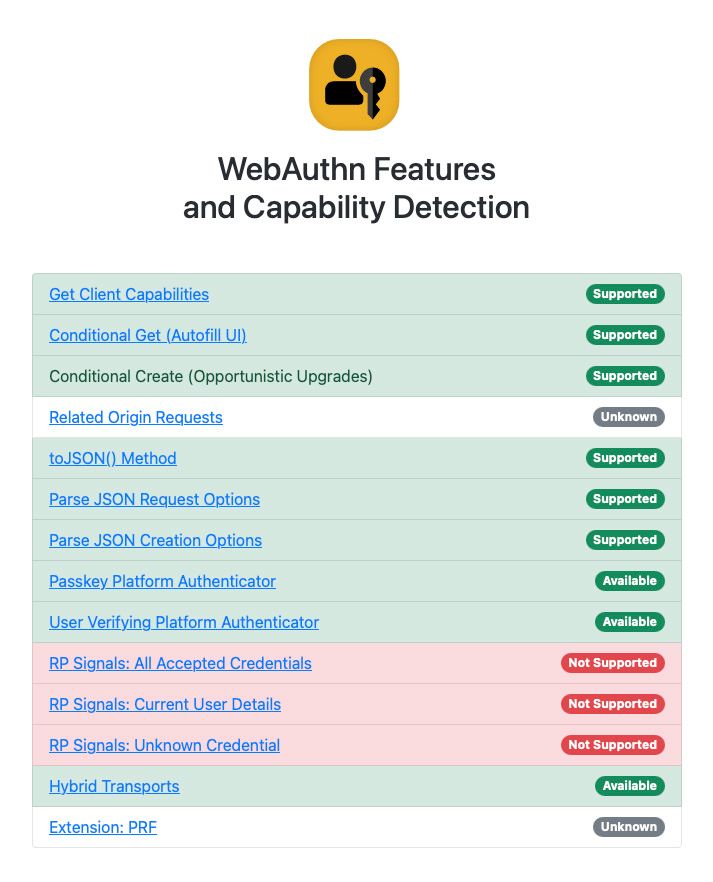713x882 pixels.
Task: Open RP Signals: All Accepted Credentials link
Action: pyautogui.click(x=180, y=664)
